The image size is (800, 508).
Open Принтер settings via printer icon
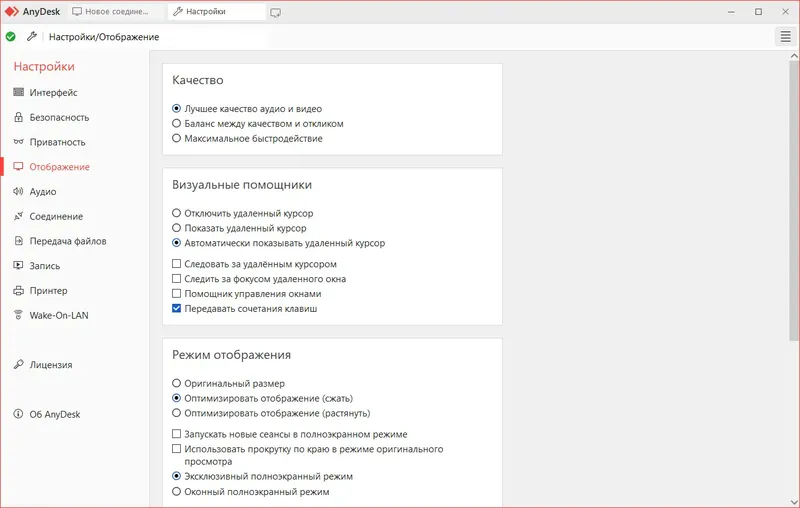point(18,291)
